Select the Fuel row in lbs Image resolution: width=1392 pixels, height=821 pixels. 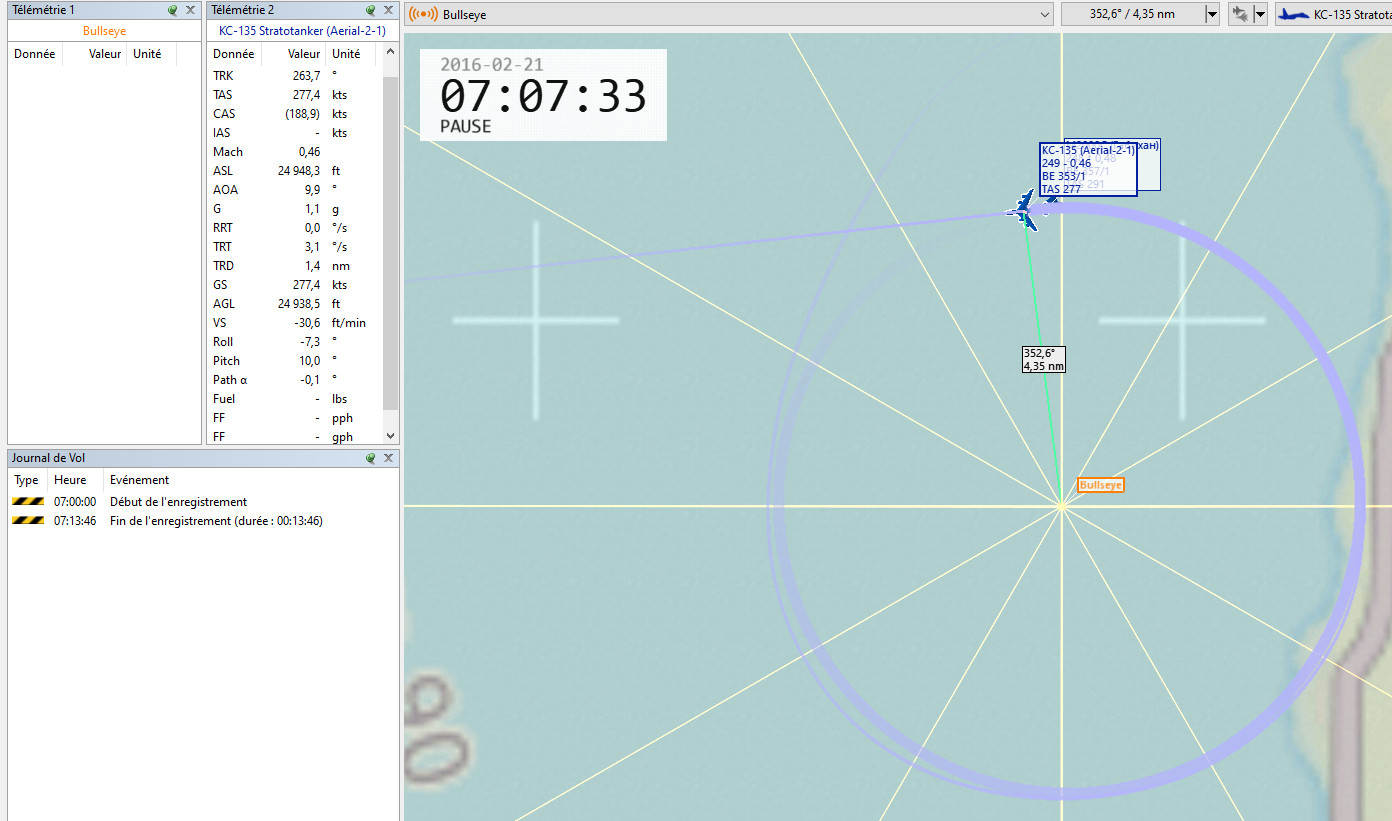[295, 399]
